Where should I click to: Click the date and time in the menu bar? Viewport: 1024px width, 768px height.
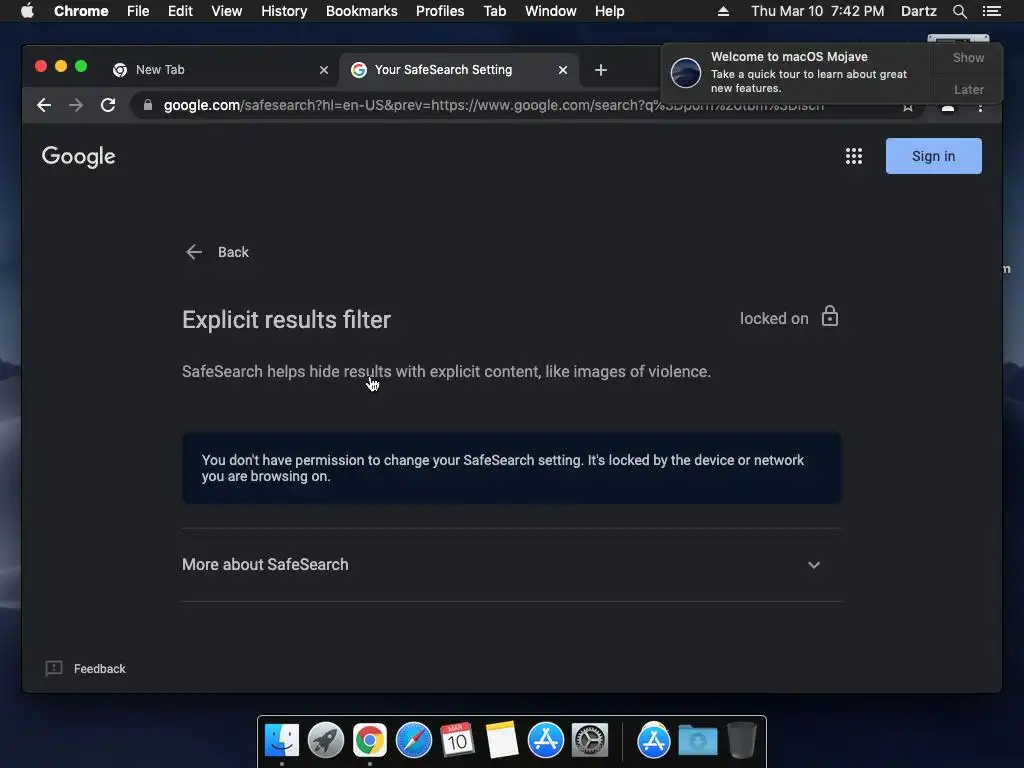coord(818,11)
